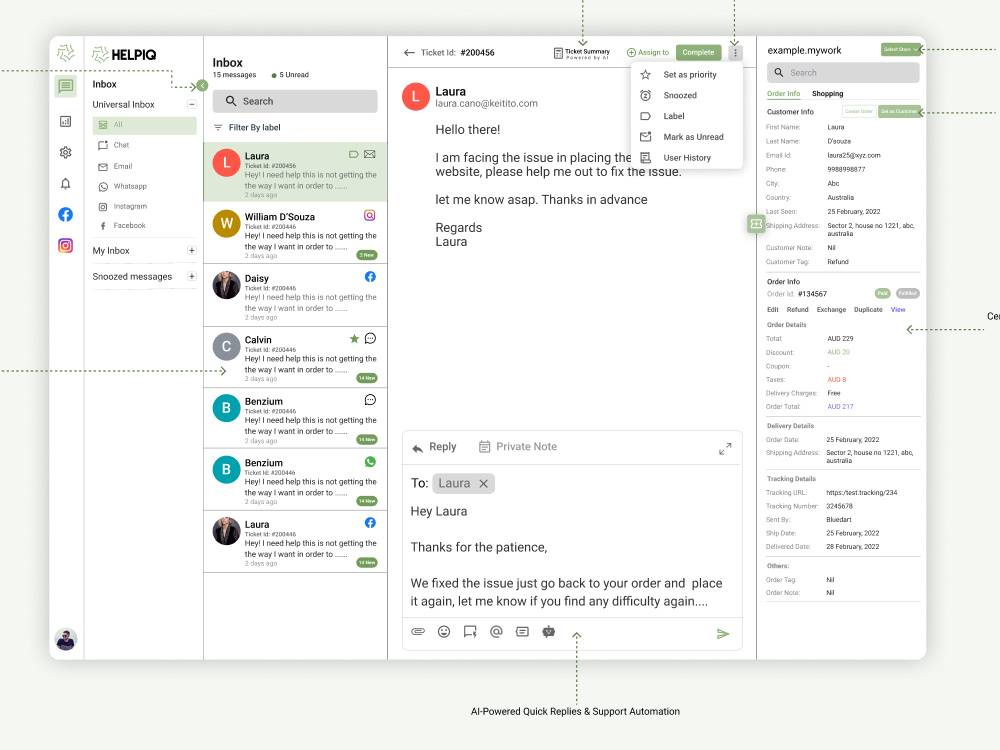Open the emoji picker icon
This screenshot has height=750, width=1000.
(x=444, y=631)
